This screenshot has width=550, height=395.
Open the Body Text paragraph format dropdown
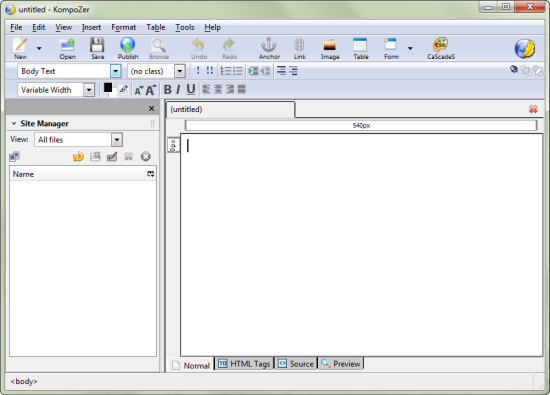(x=115, y=71)
